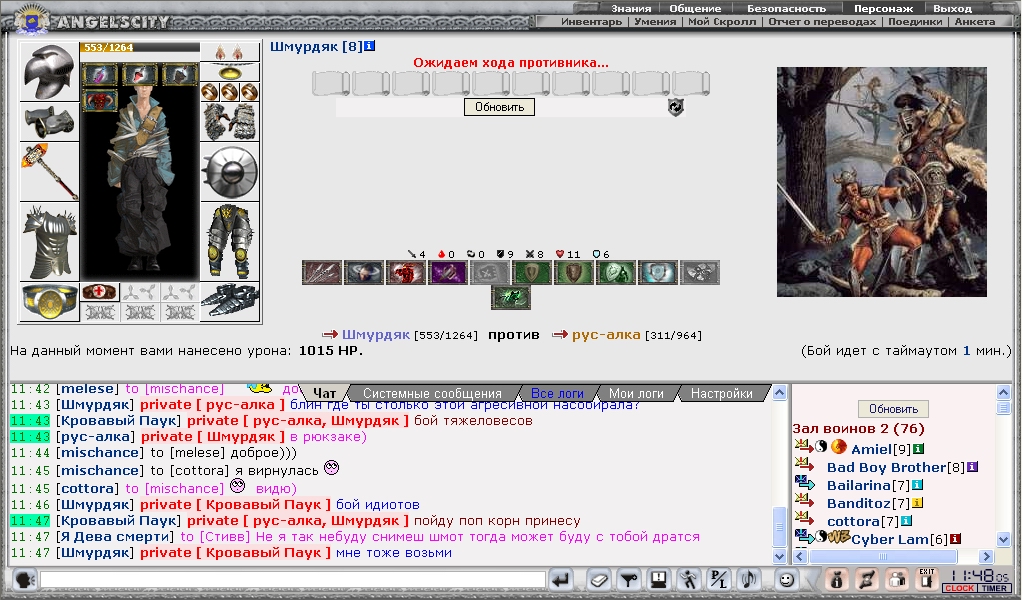Toggle the CLOCK display mode
Viewport: 1023px width, 600px height.
click(959, 588)
